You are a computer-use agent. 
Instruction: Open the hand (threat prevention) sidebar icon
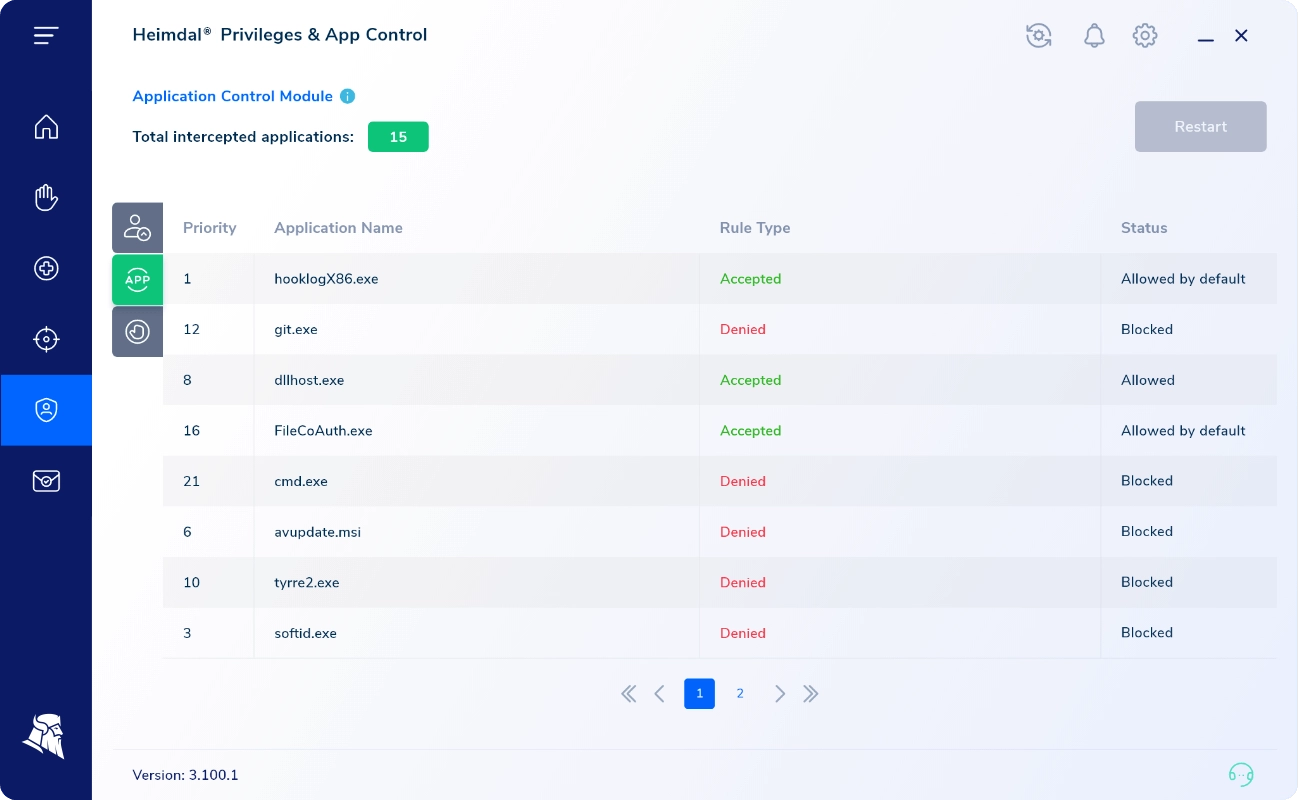pyautogui.click(x=46, y=198)
